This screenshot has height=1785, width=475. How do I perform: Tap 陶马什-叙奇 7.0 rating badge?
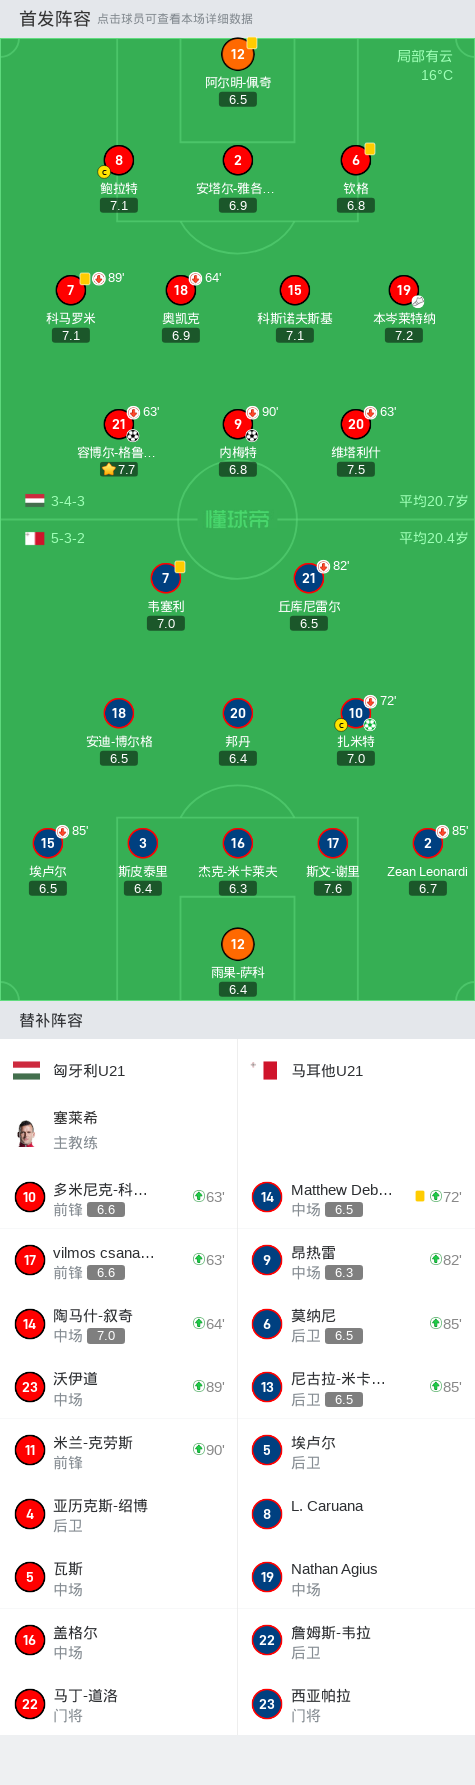106,1336
